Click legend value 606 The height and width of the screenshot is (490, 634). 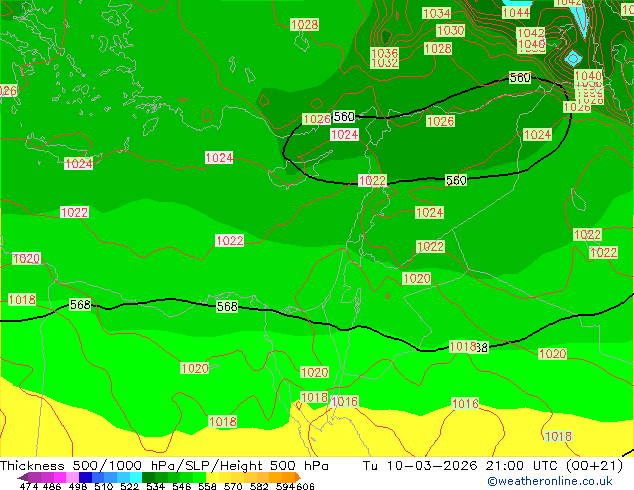[x=305, y=486]
